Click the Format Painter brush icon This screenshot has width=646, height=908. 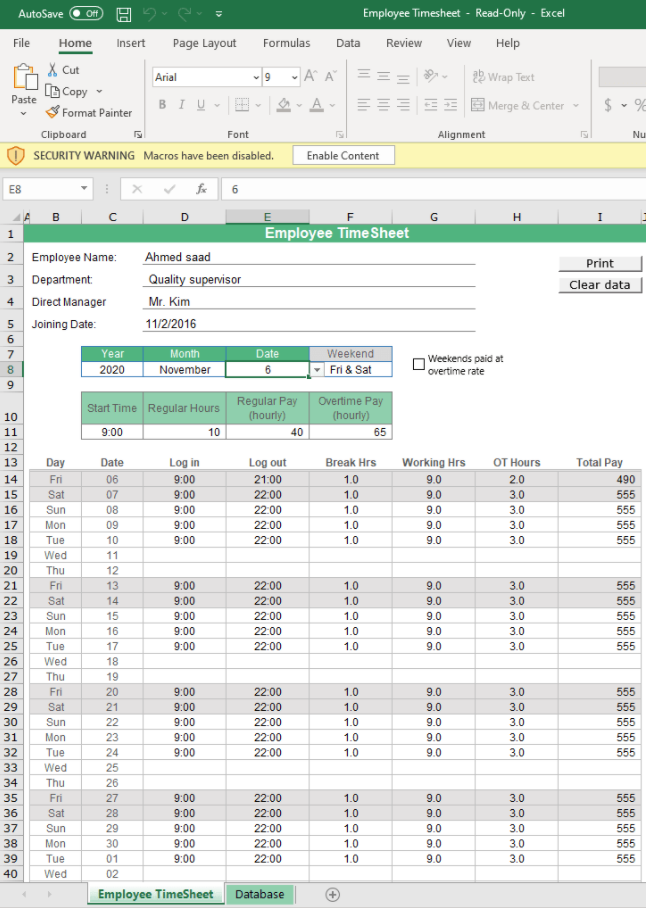[x=53, y=113]
